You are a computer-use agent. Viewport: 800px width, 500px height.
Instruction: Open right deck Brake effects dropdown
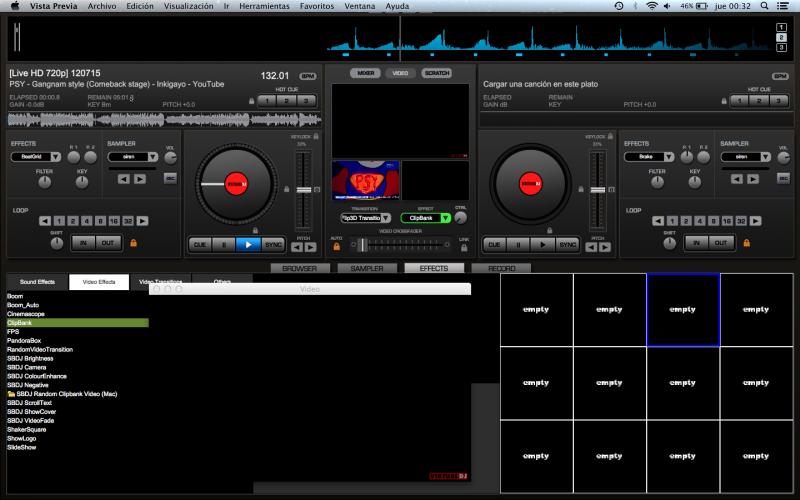pos(669,157)
